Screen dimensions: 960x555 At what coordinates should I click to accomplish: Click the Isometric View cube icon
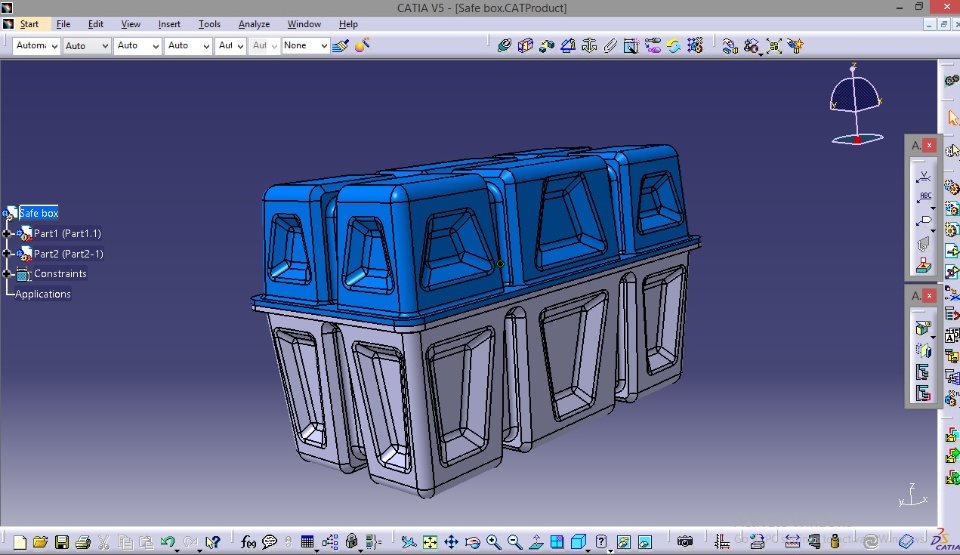coord(578,542)
